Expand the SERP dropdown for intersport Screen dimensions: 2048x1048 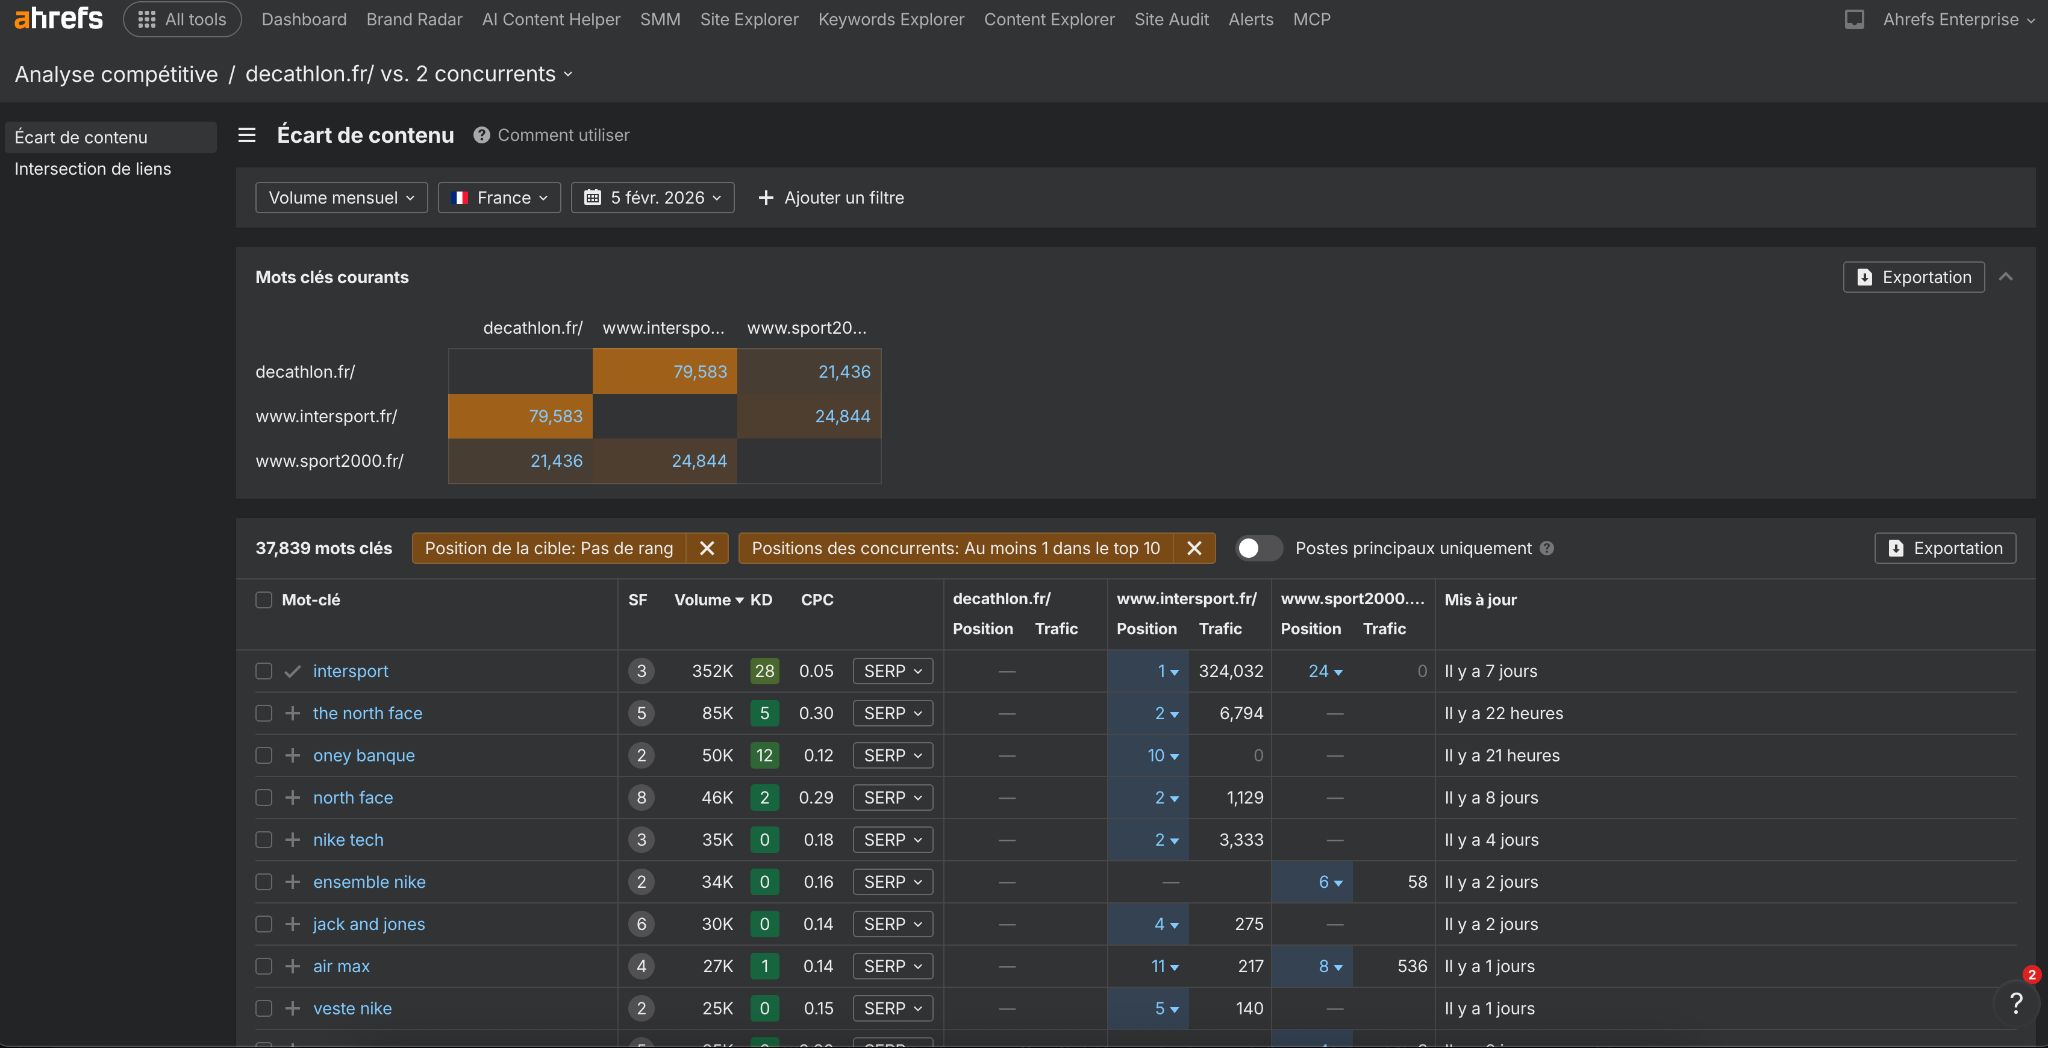point(892,671)
